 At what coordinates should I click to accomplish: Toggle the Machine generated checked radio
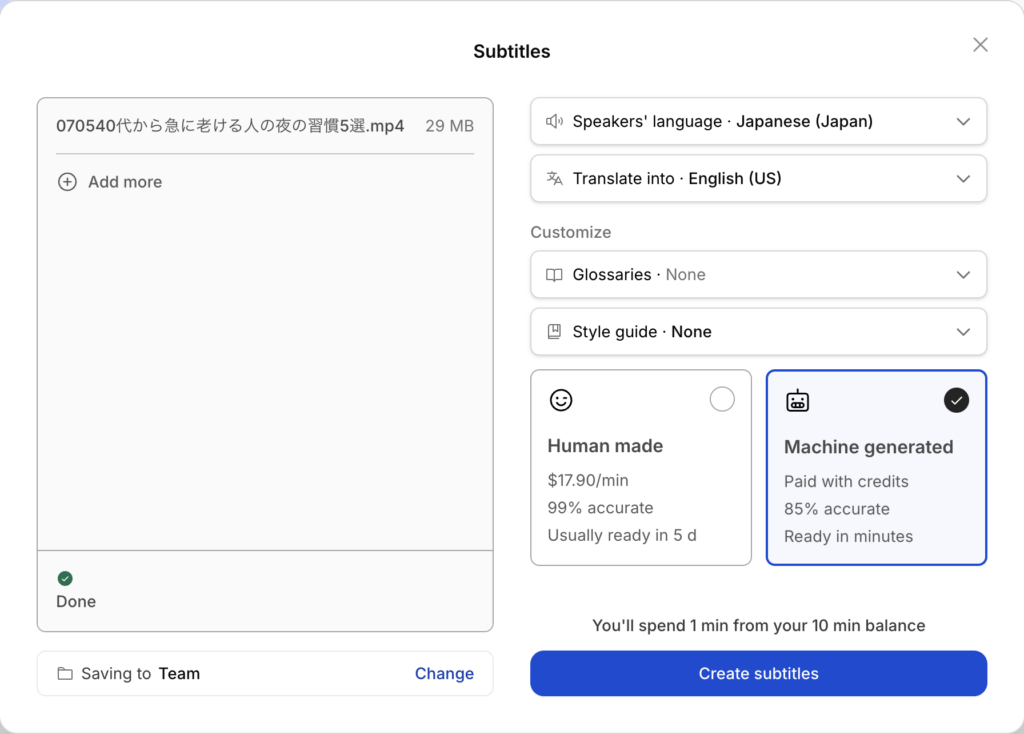pyautogui.click(x=956, y=400)
